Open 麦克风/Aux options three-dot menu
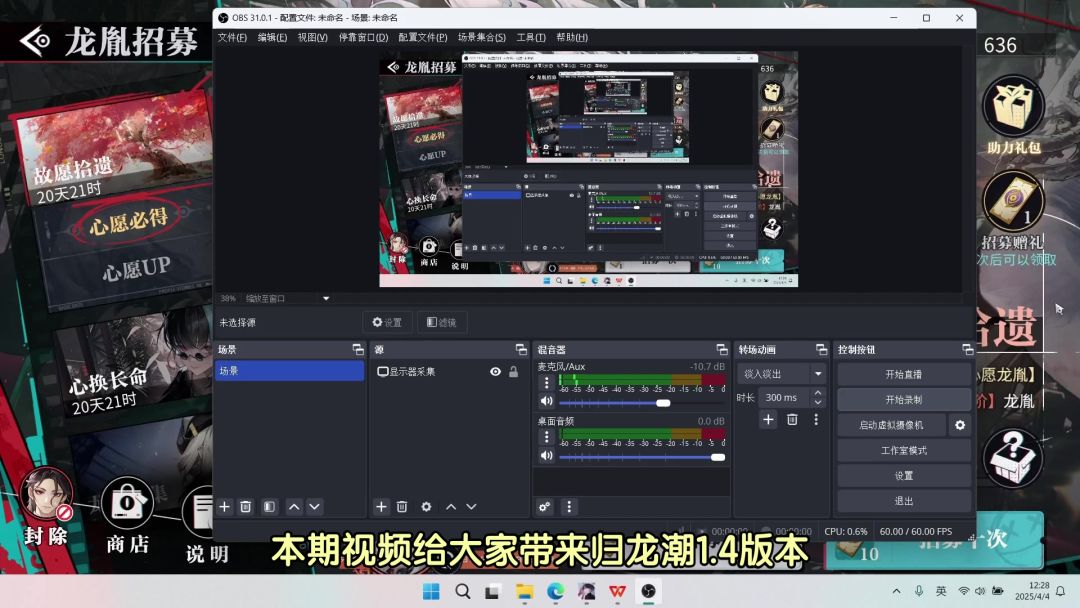Viewport: 1080px width, 608px height. click(546, 382)
